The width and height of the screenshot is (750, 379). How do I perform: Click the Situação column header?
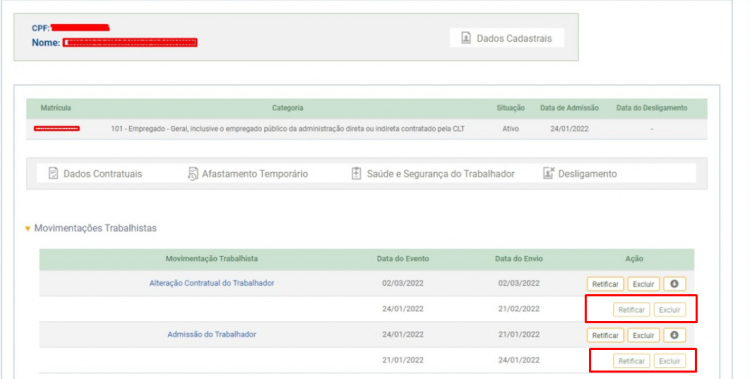click(x=510, y=108)
